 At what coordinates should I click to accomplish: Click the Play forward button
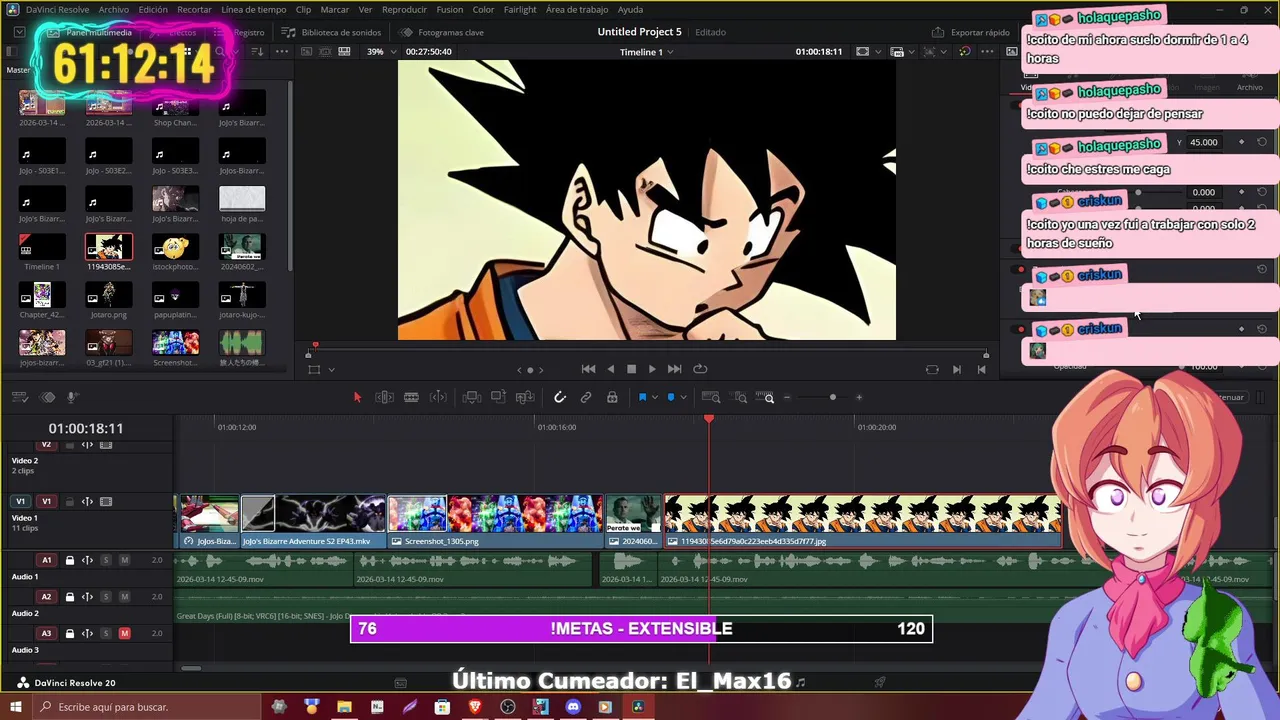click(x=652, y=369)
